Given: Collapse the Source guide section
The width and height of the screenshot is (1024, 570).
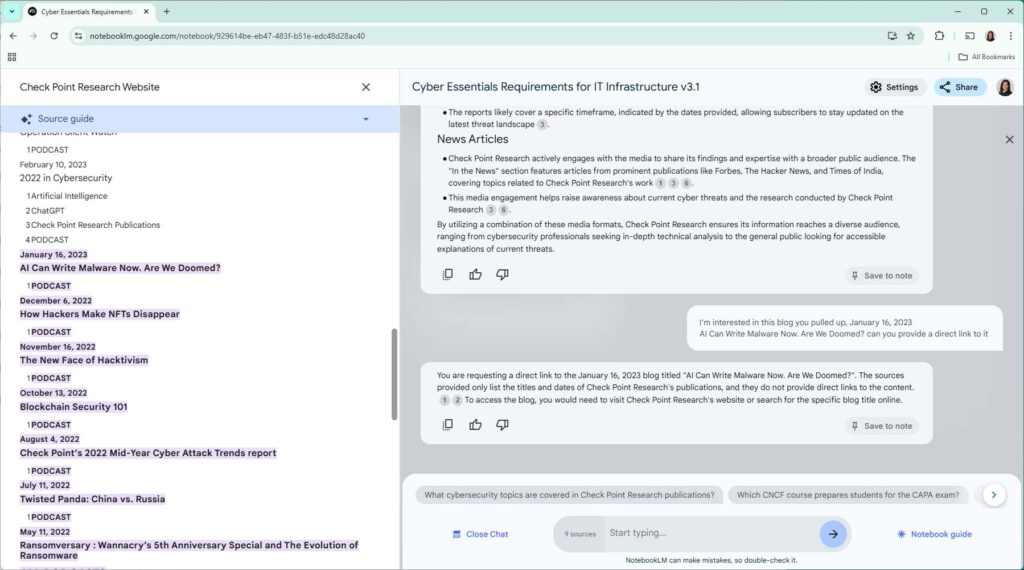Looking at the screenshot, I should (366, 119).
